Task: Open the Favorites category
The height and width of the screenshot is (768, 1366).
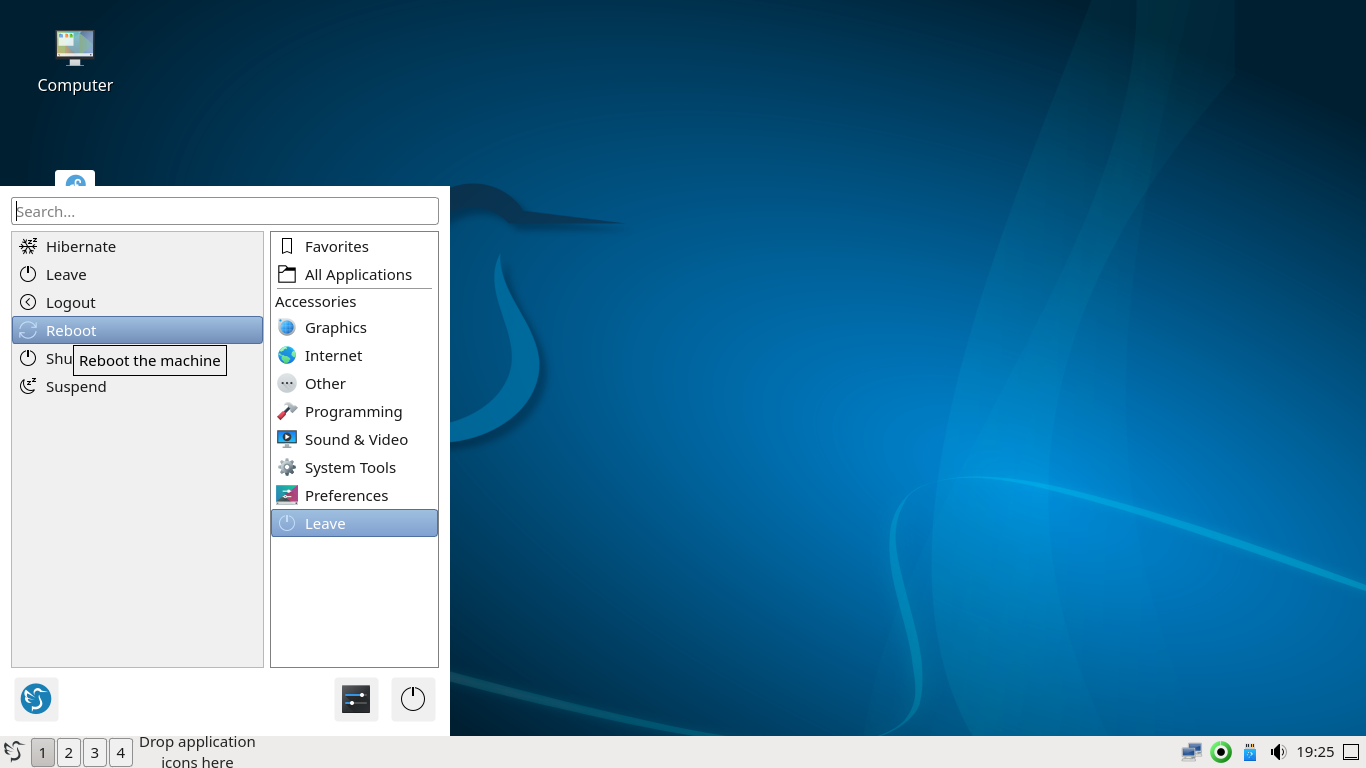Action: tap(354, 246)
